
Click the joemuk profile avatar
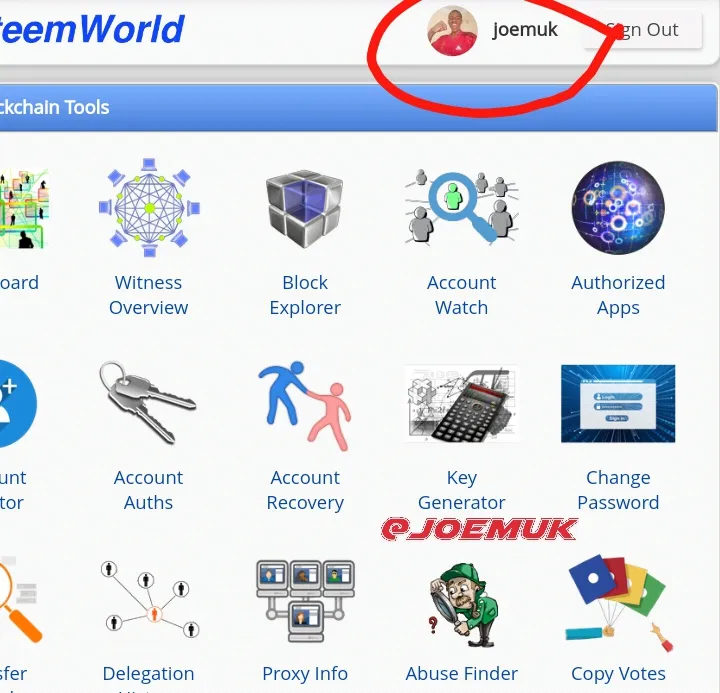452,31
